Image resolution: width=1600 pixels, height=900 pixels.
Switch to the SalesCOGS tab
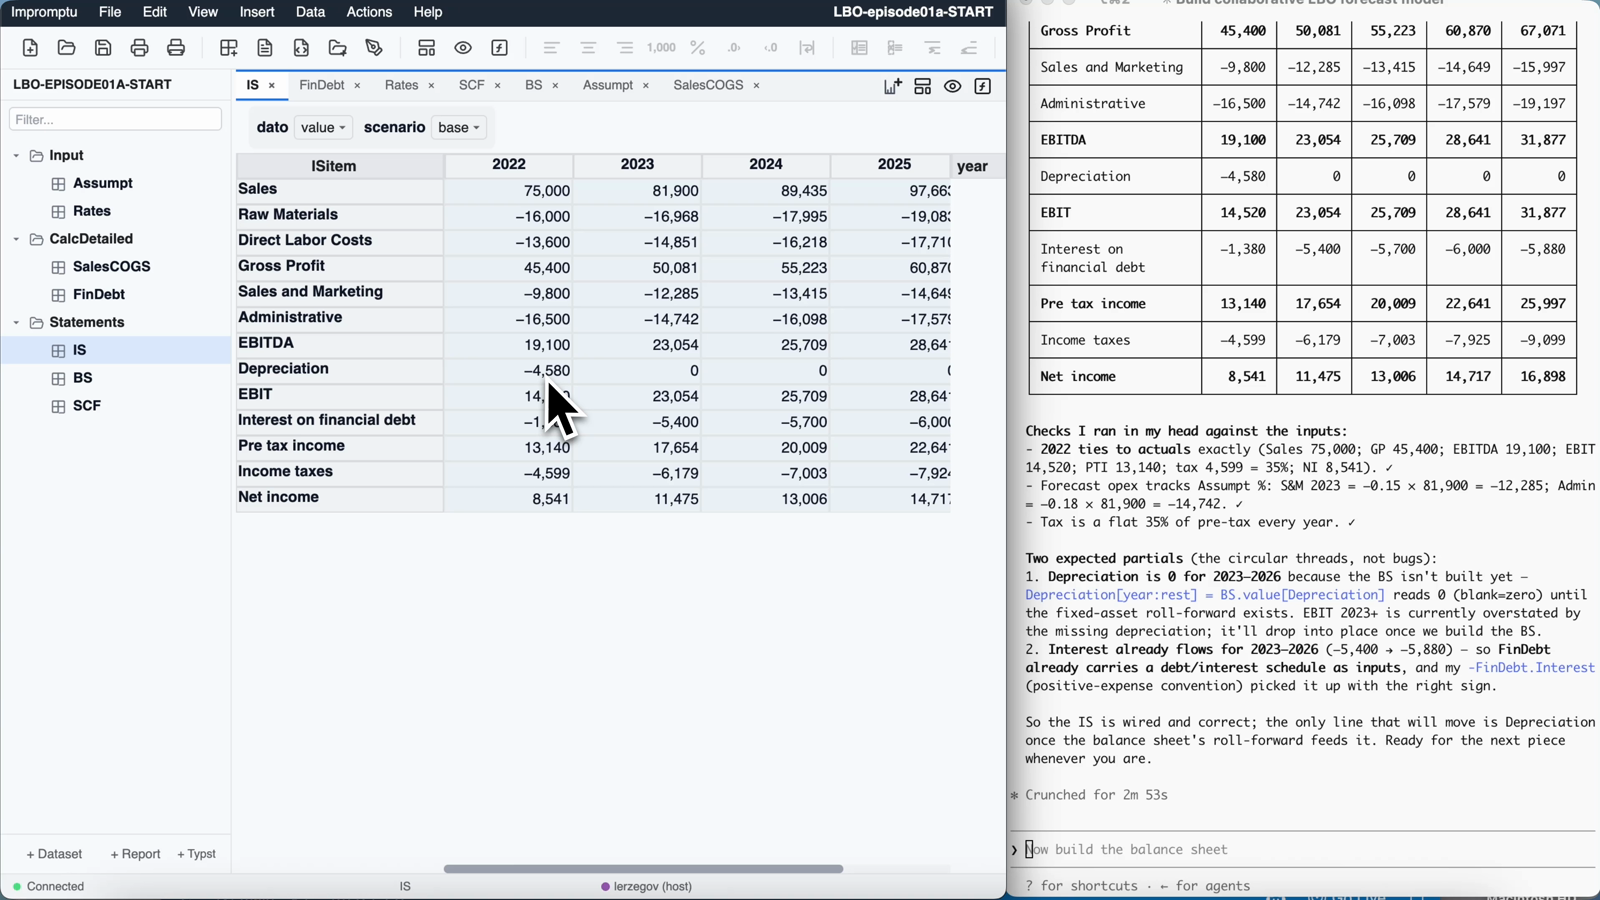[x=708, y=85]
